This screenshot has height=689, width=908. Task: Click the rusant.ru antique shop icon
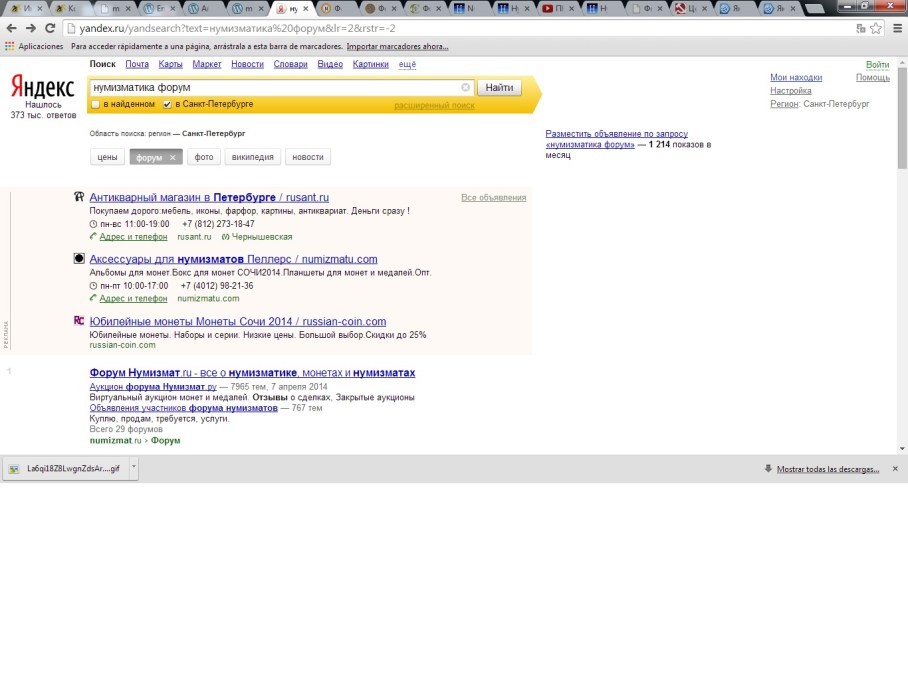pos(79,196)
